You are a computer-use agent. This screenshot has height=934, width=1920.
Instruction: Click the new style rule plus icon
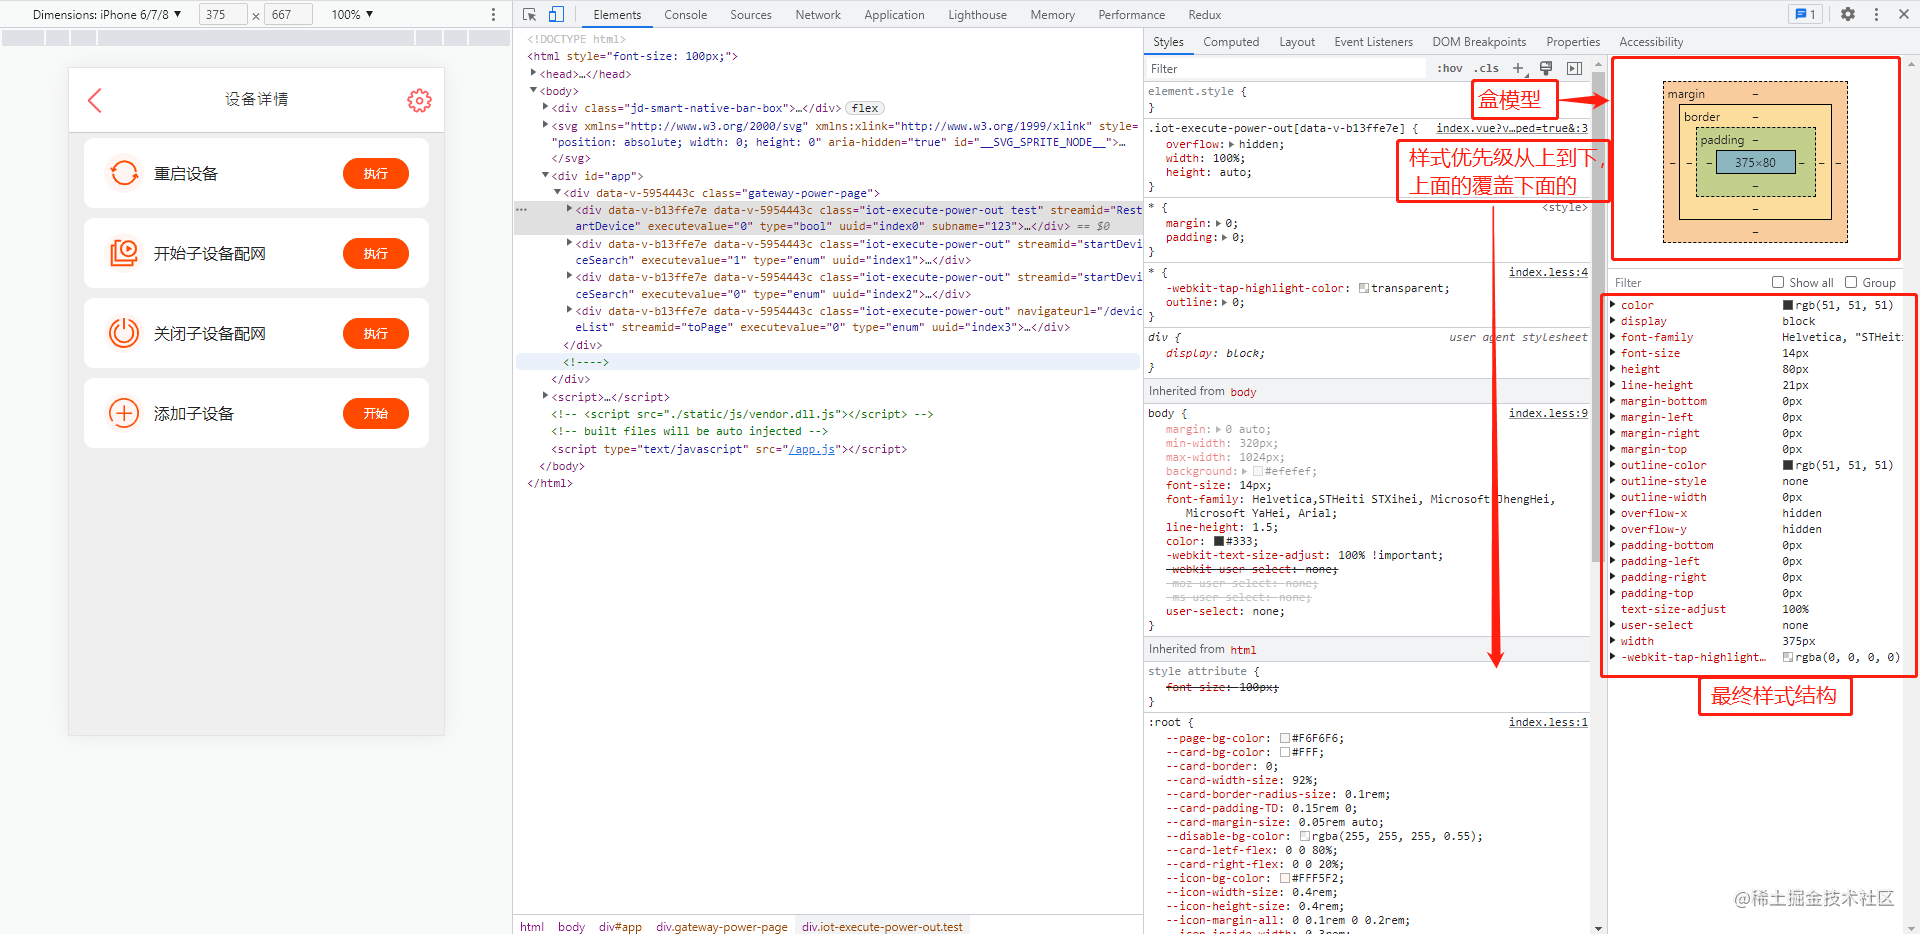pos(1518,68)
